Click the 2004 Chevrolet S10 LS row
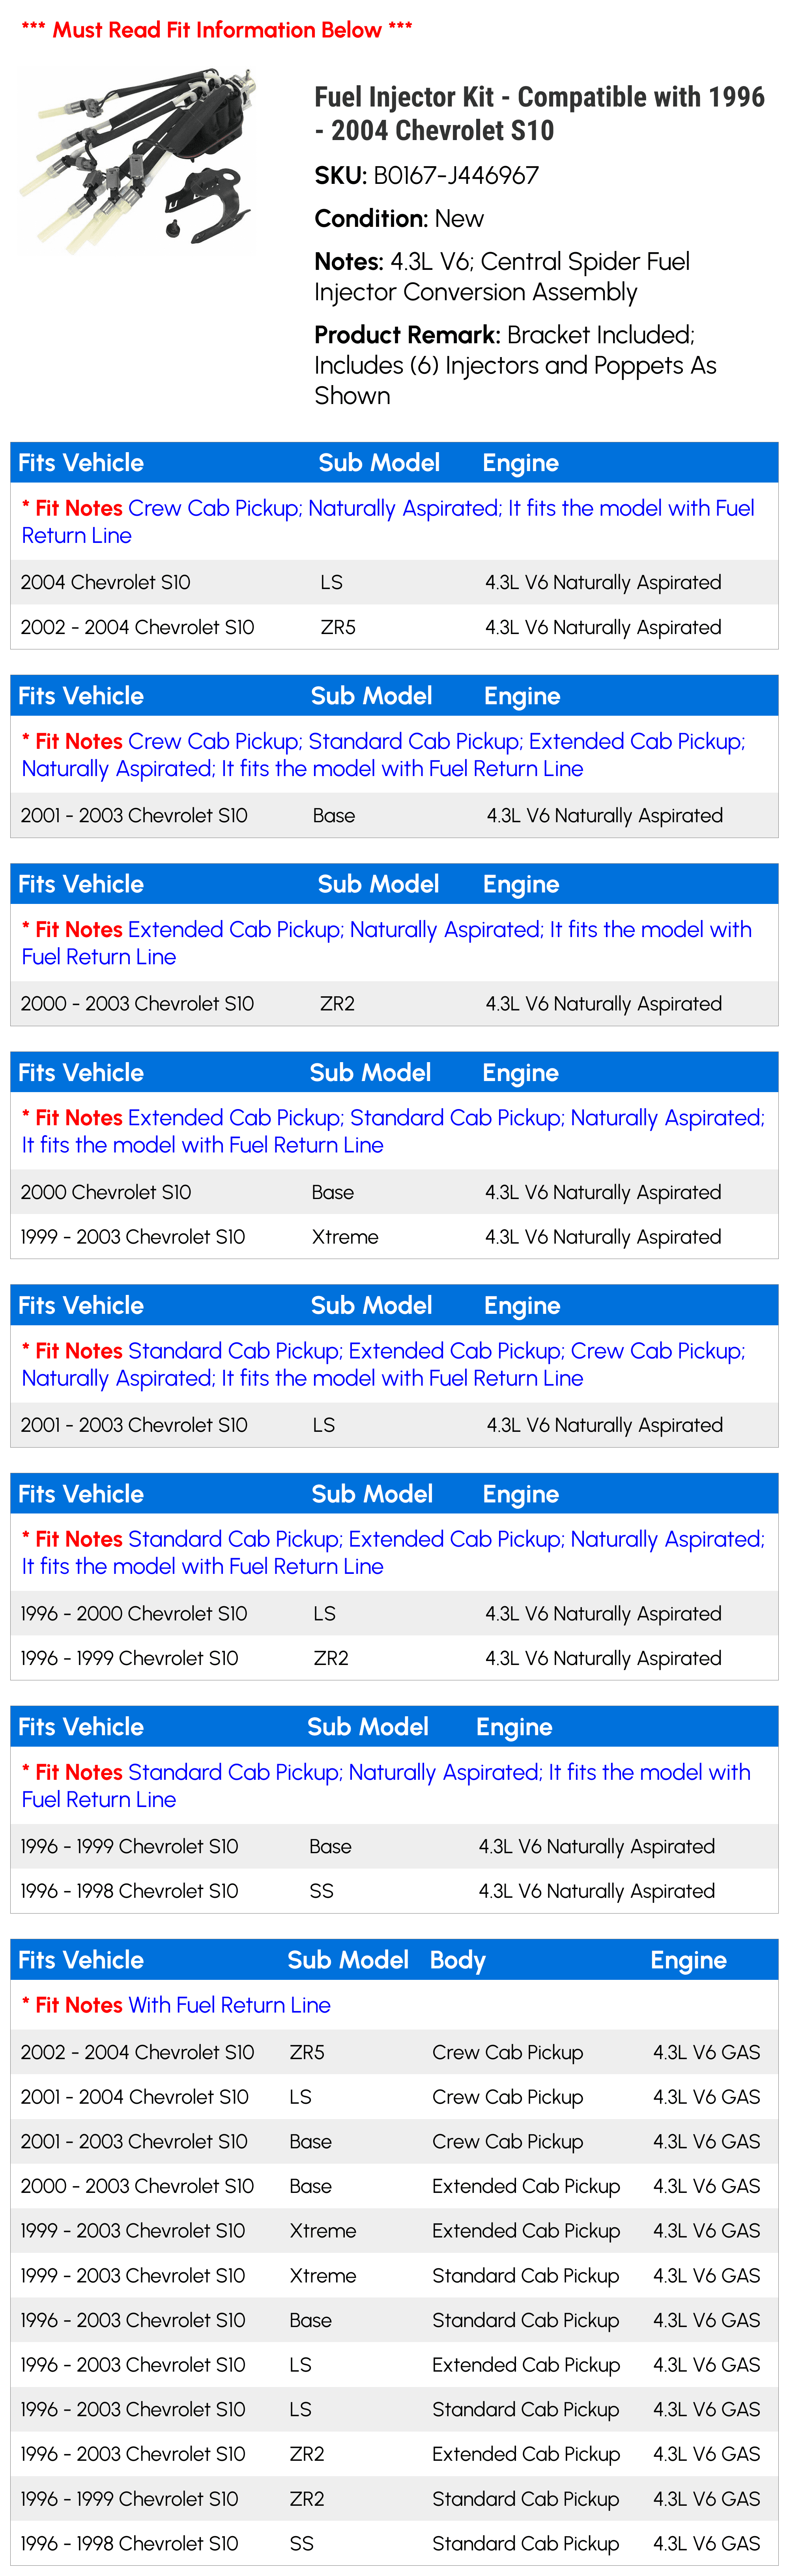Image resolution: width=789 pixels, height=2576 pixels. (394, 582)
